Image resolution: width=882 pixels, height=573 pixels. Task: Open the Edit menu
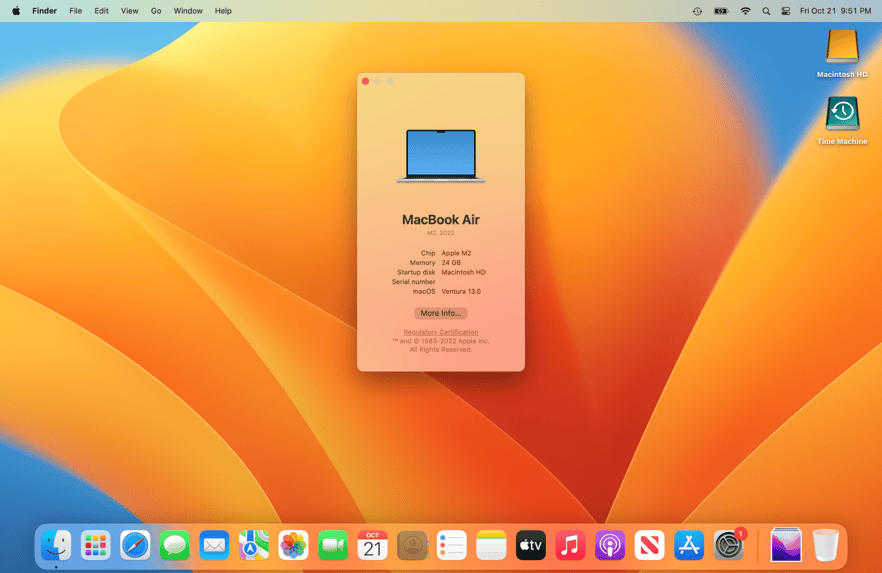pos(101,11)
